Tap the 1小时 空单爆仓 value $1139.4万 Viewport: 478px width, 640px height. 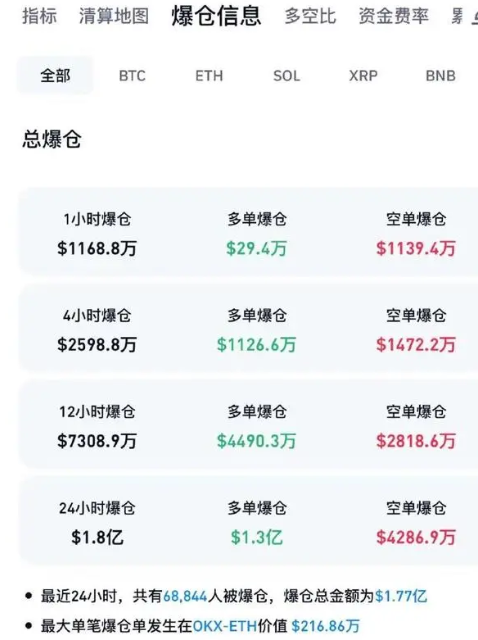[416, 248]
